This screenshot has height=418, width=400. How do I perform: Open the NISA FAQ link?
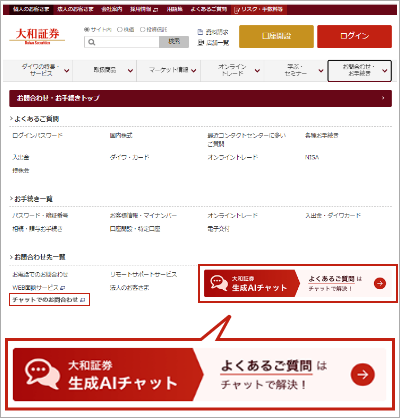tap(312, 157)
